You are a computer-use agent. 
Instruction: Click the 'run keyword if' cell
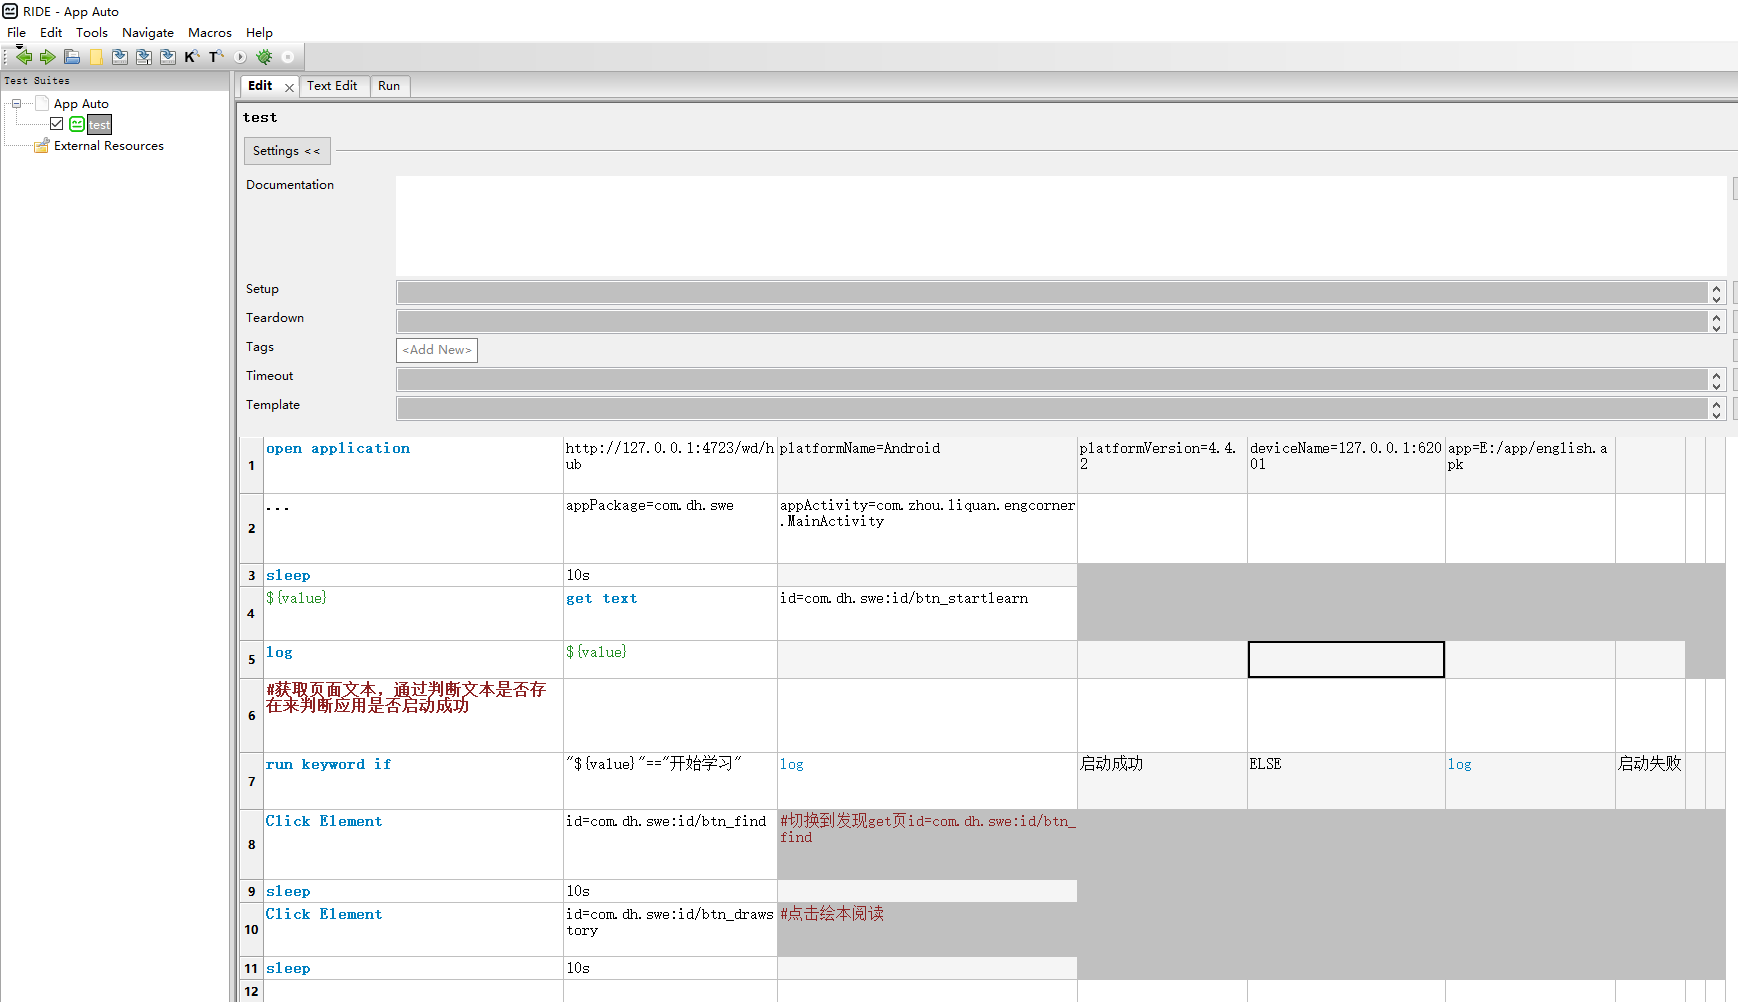coord(413,781)
